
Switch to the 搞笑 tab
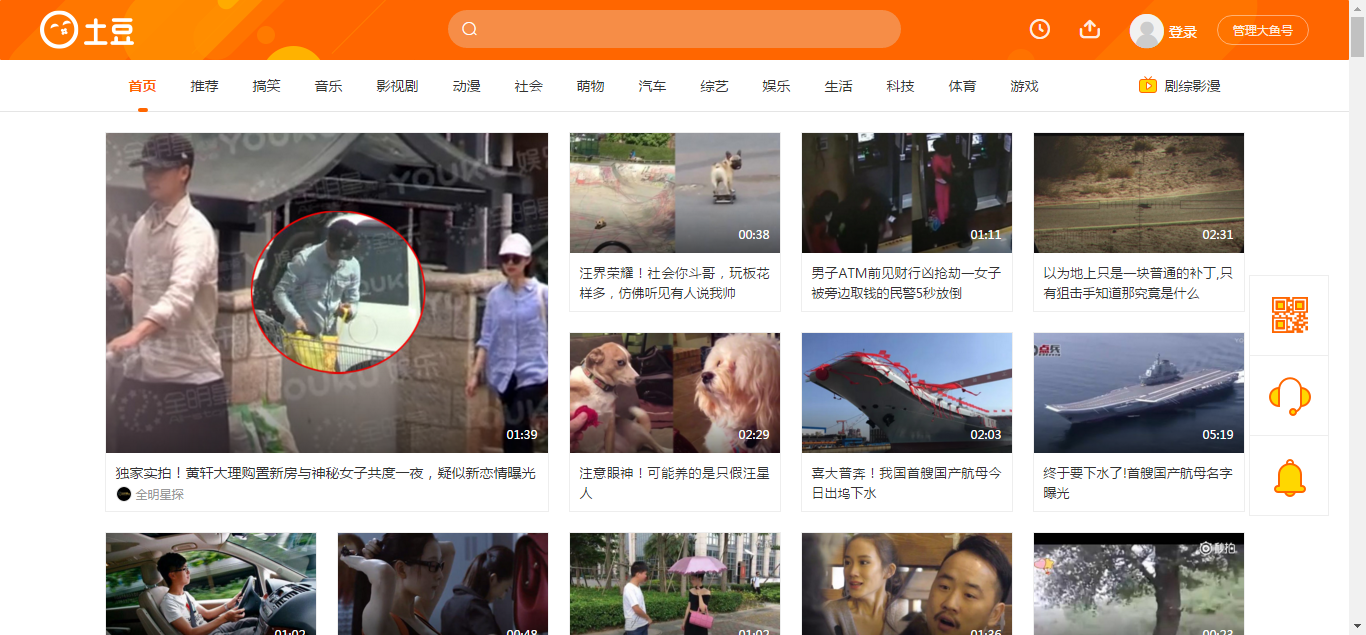267,86
